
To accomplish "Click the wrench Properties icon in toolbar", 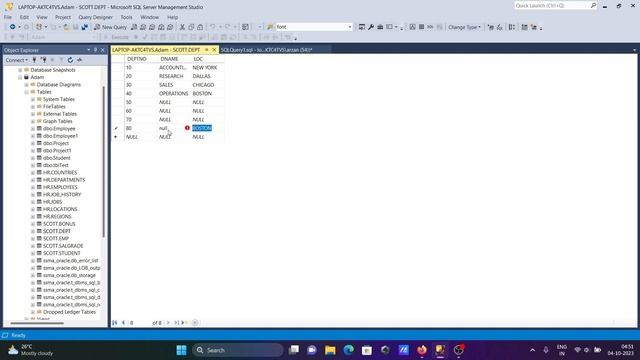I will (x=371, y=27).
